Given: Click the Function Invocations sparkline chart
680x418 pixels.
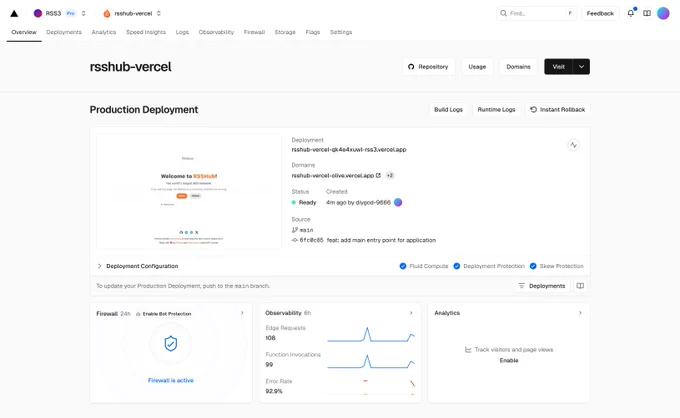Looking at the screenshot, I should (x=371, y=362).
